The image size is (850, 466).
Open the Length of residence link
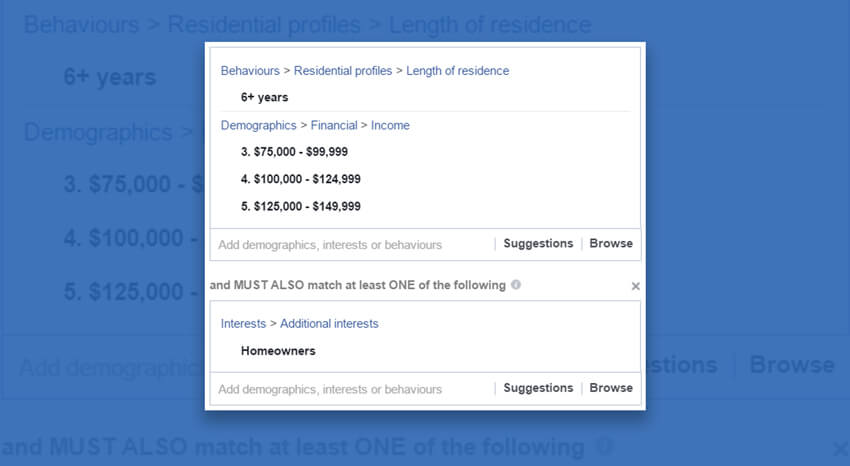click(458, 71)
